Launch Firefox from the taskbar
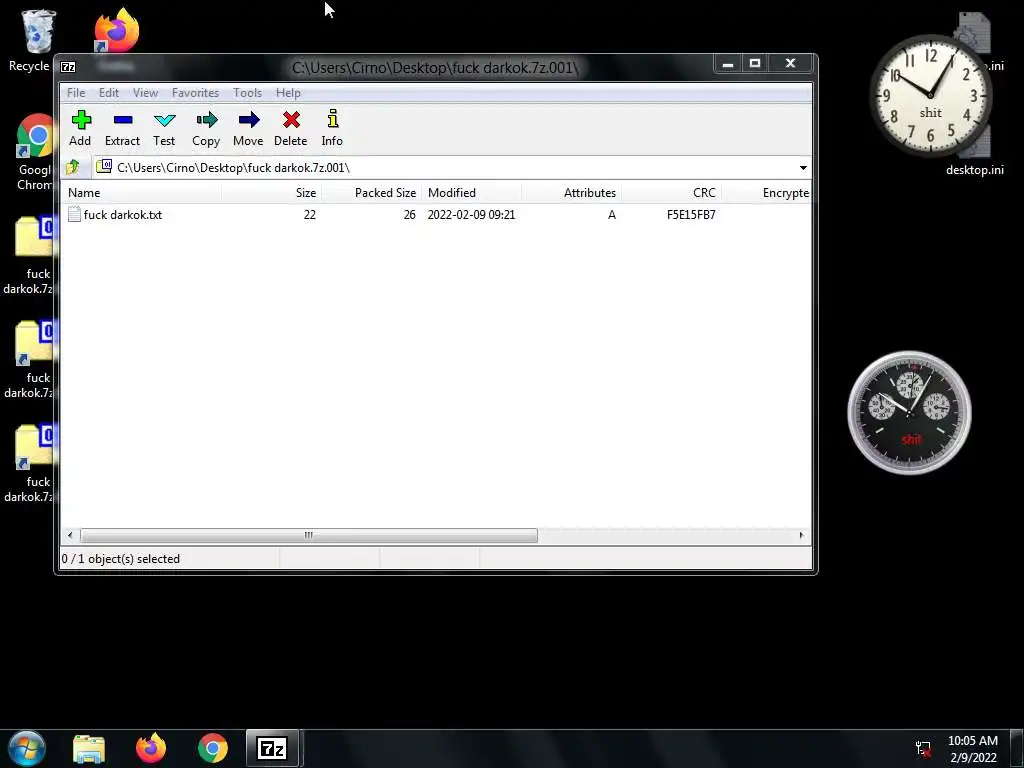Viewport: 1024px width, 768px height. pos(151,748)
